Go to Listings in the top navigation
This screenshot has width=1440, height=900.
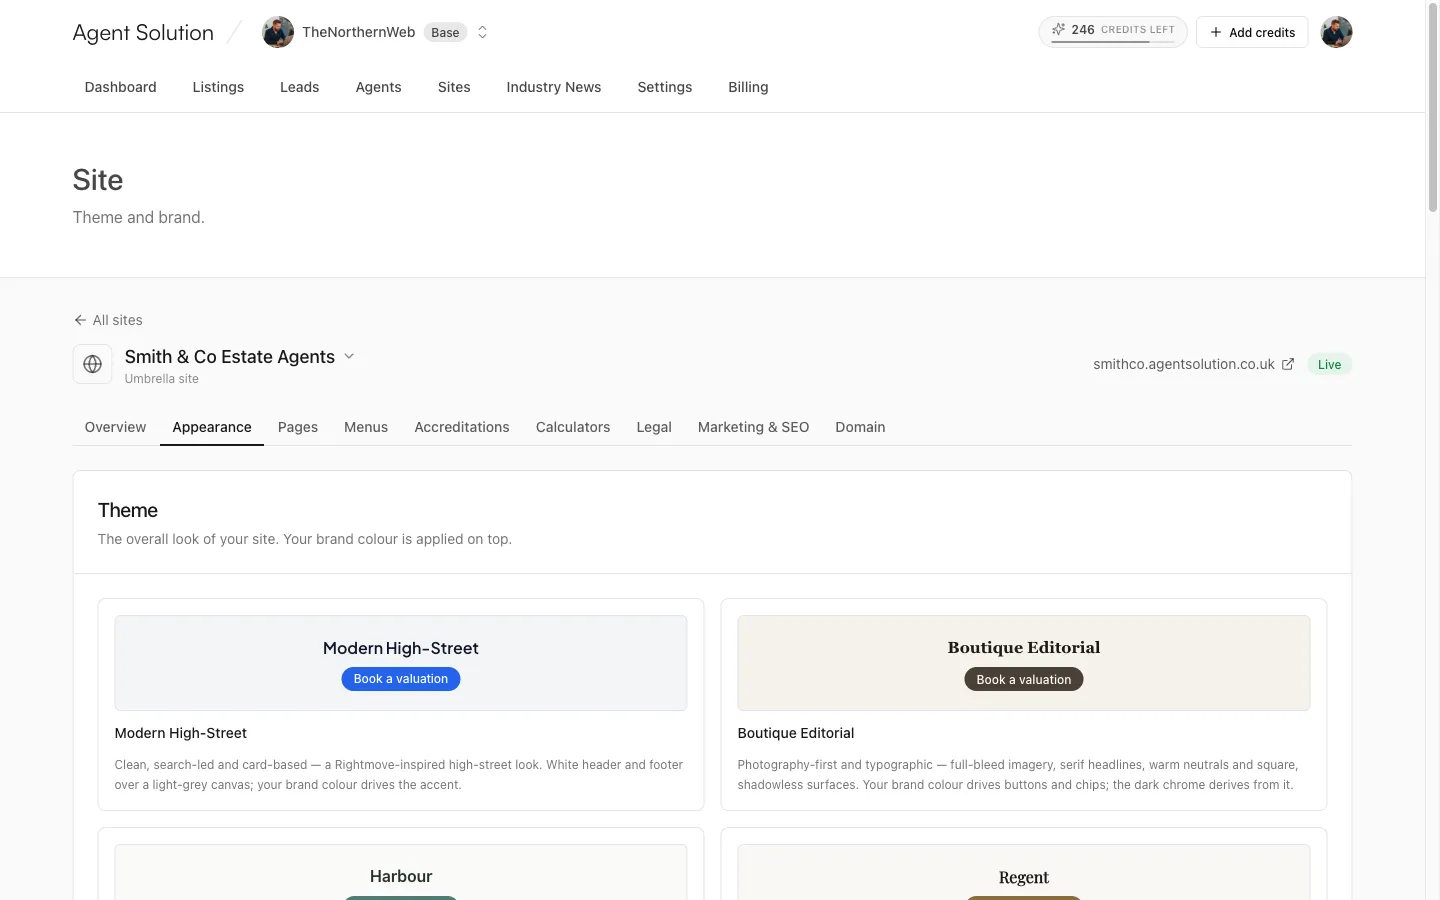(218, 87)
